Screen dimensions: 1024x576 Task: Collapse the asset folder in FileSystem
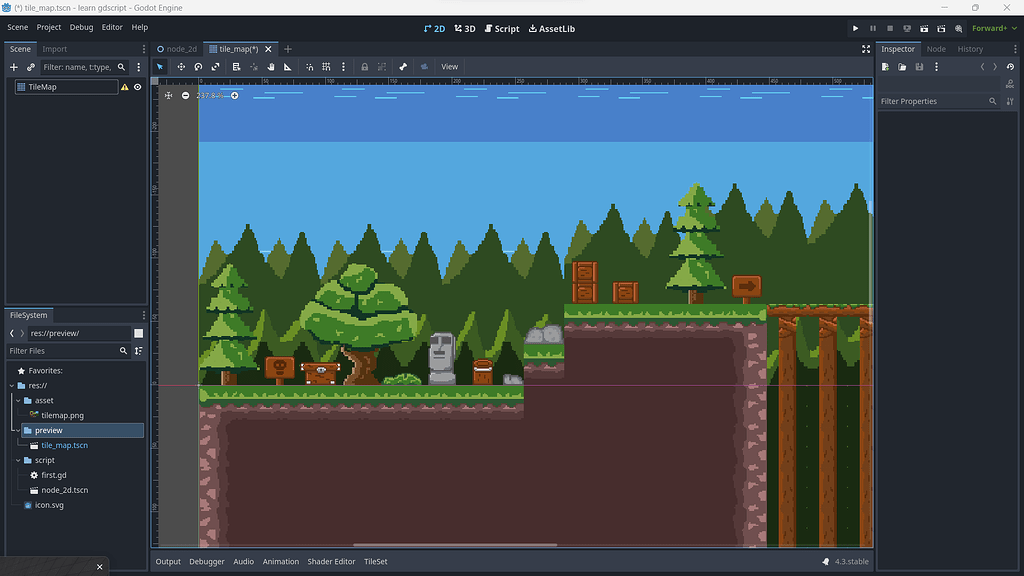(18, 400)
